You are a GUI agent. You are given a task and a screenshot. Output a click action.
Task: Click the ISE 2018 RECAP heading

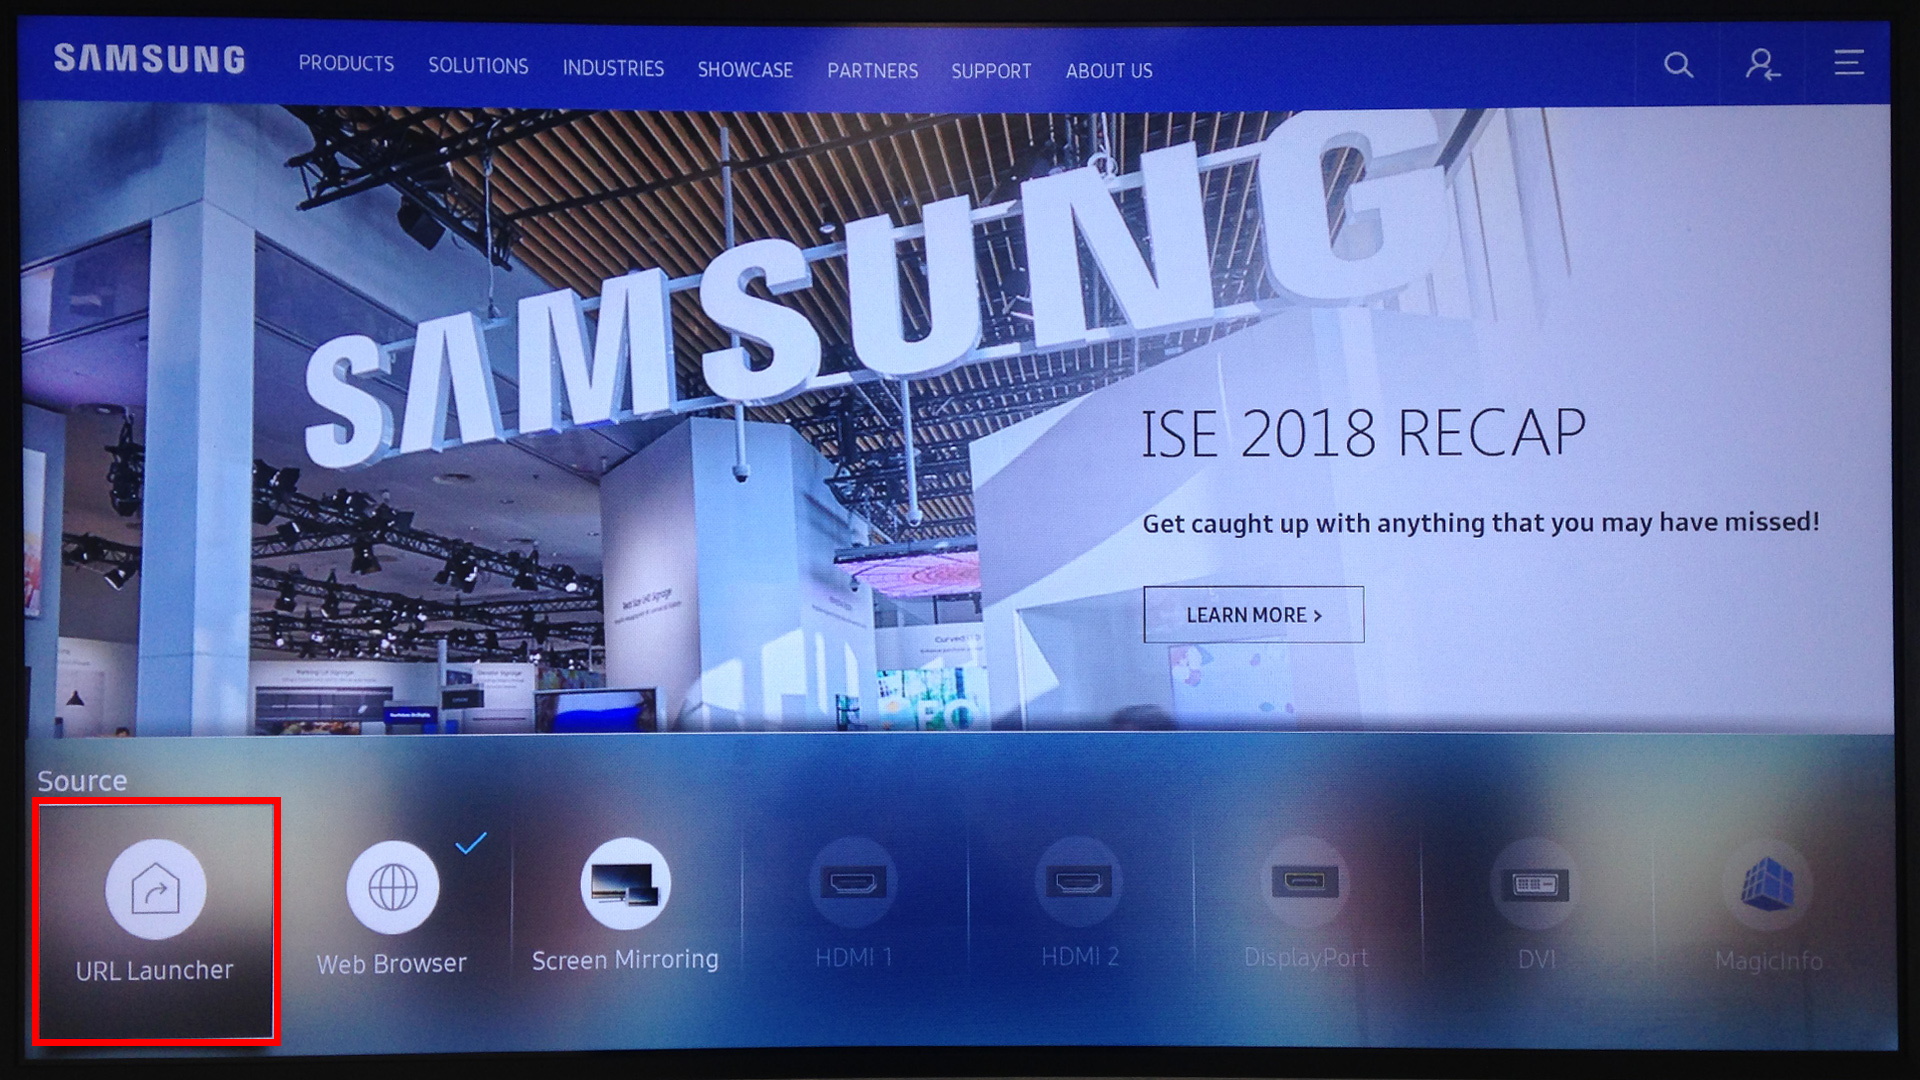pos(1363,433)
